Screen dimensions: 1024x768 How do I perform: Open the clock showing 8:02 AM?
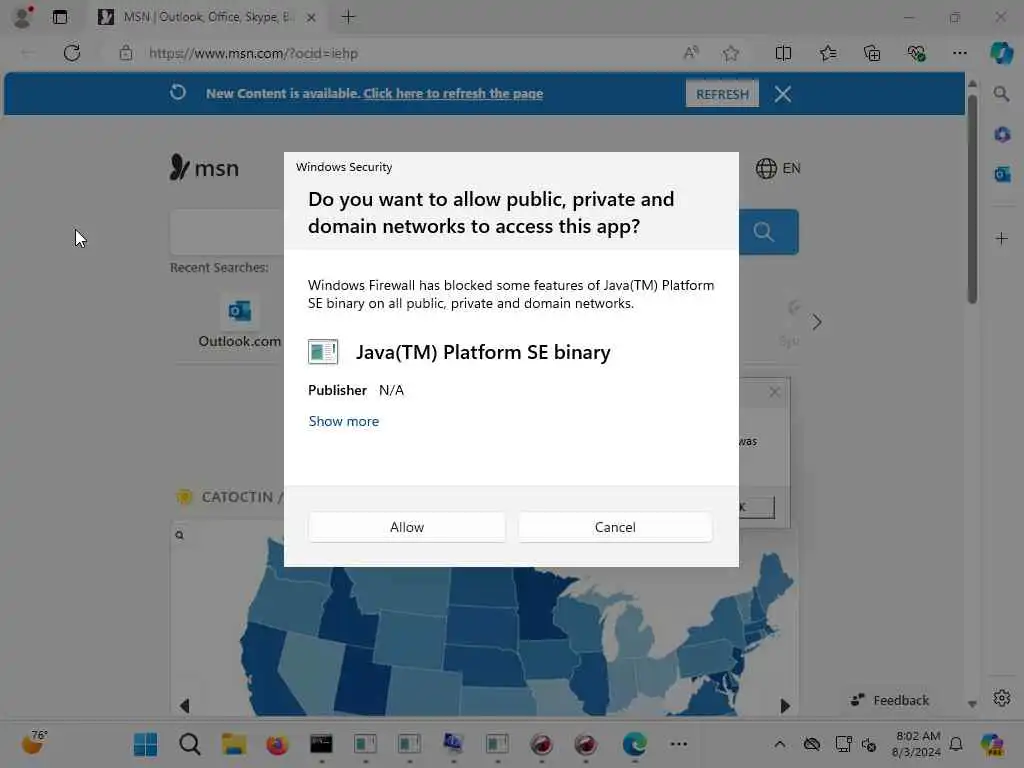[x=917, y=744]
